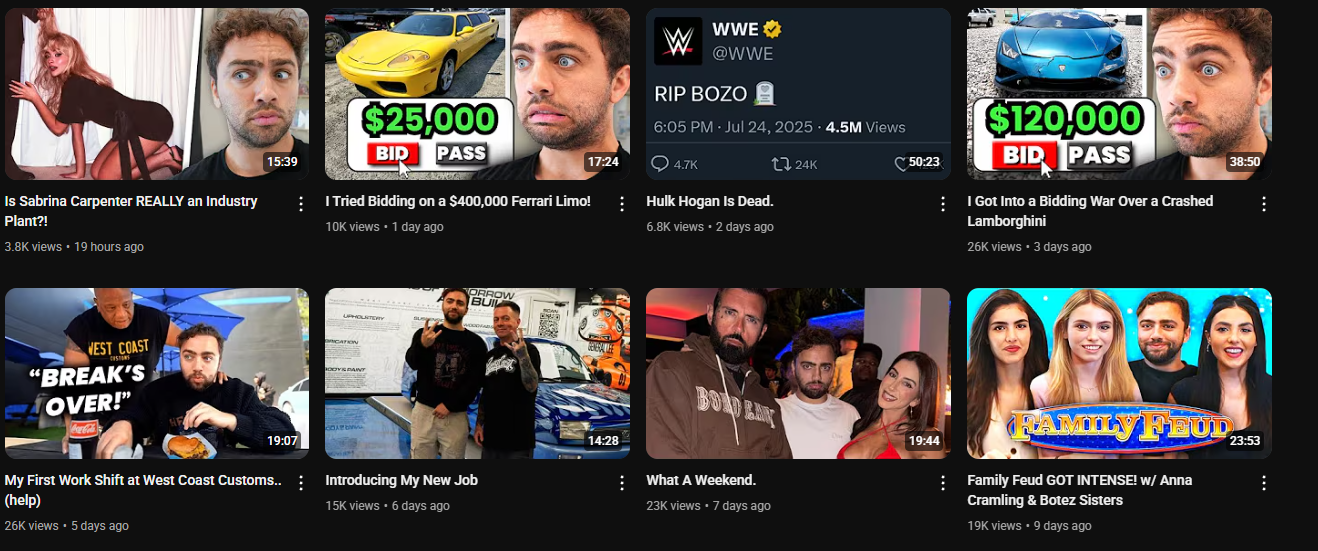Viewport: 1318px width, 551px height.
Task: Open options menu for Crashed Lamborghini video
Action: tap(1264, 204)
